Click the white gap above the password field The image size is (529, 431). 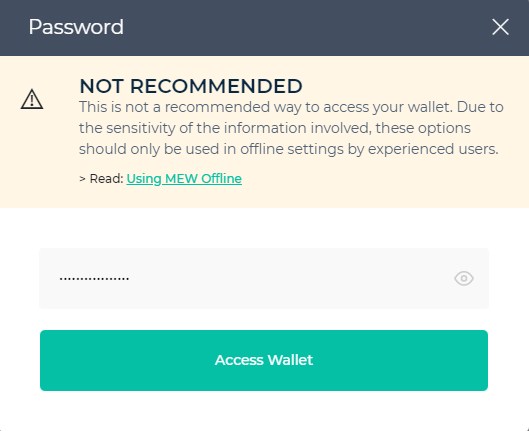coord(264,228)
